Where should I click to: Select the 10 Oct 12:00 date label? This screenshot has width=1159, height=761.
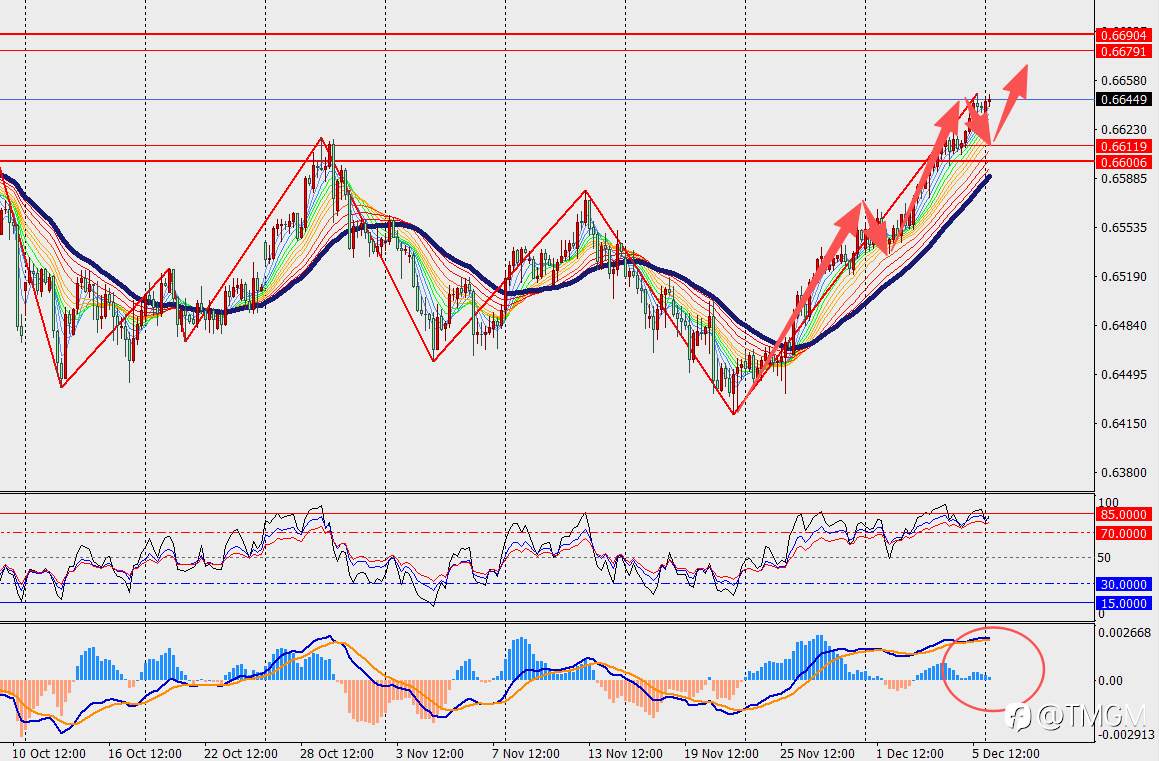[x=50, y=754]
